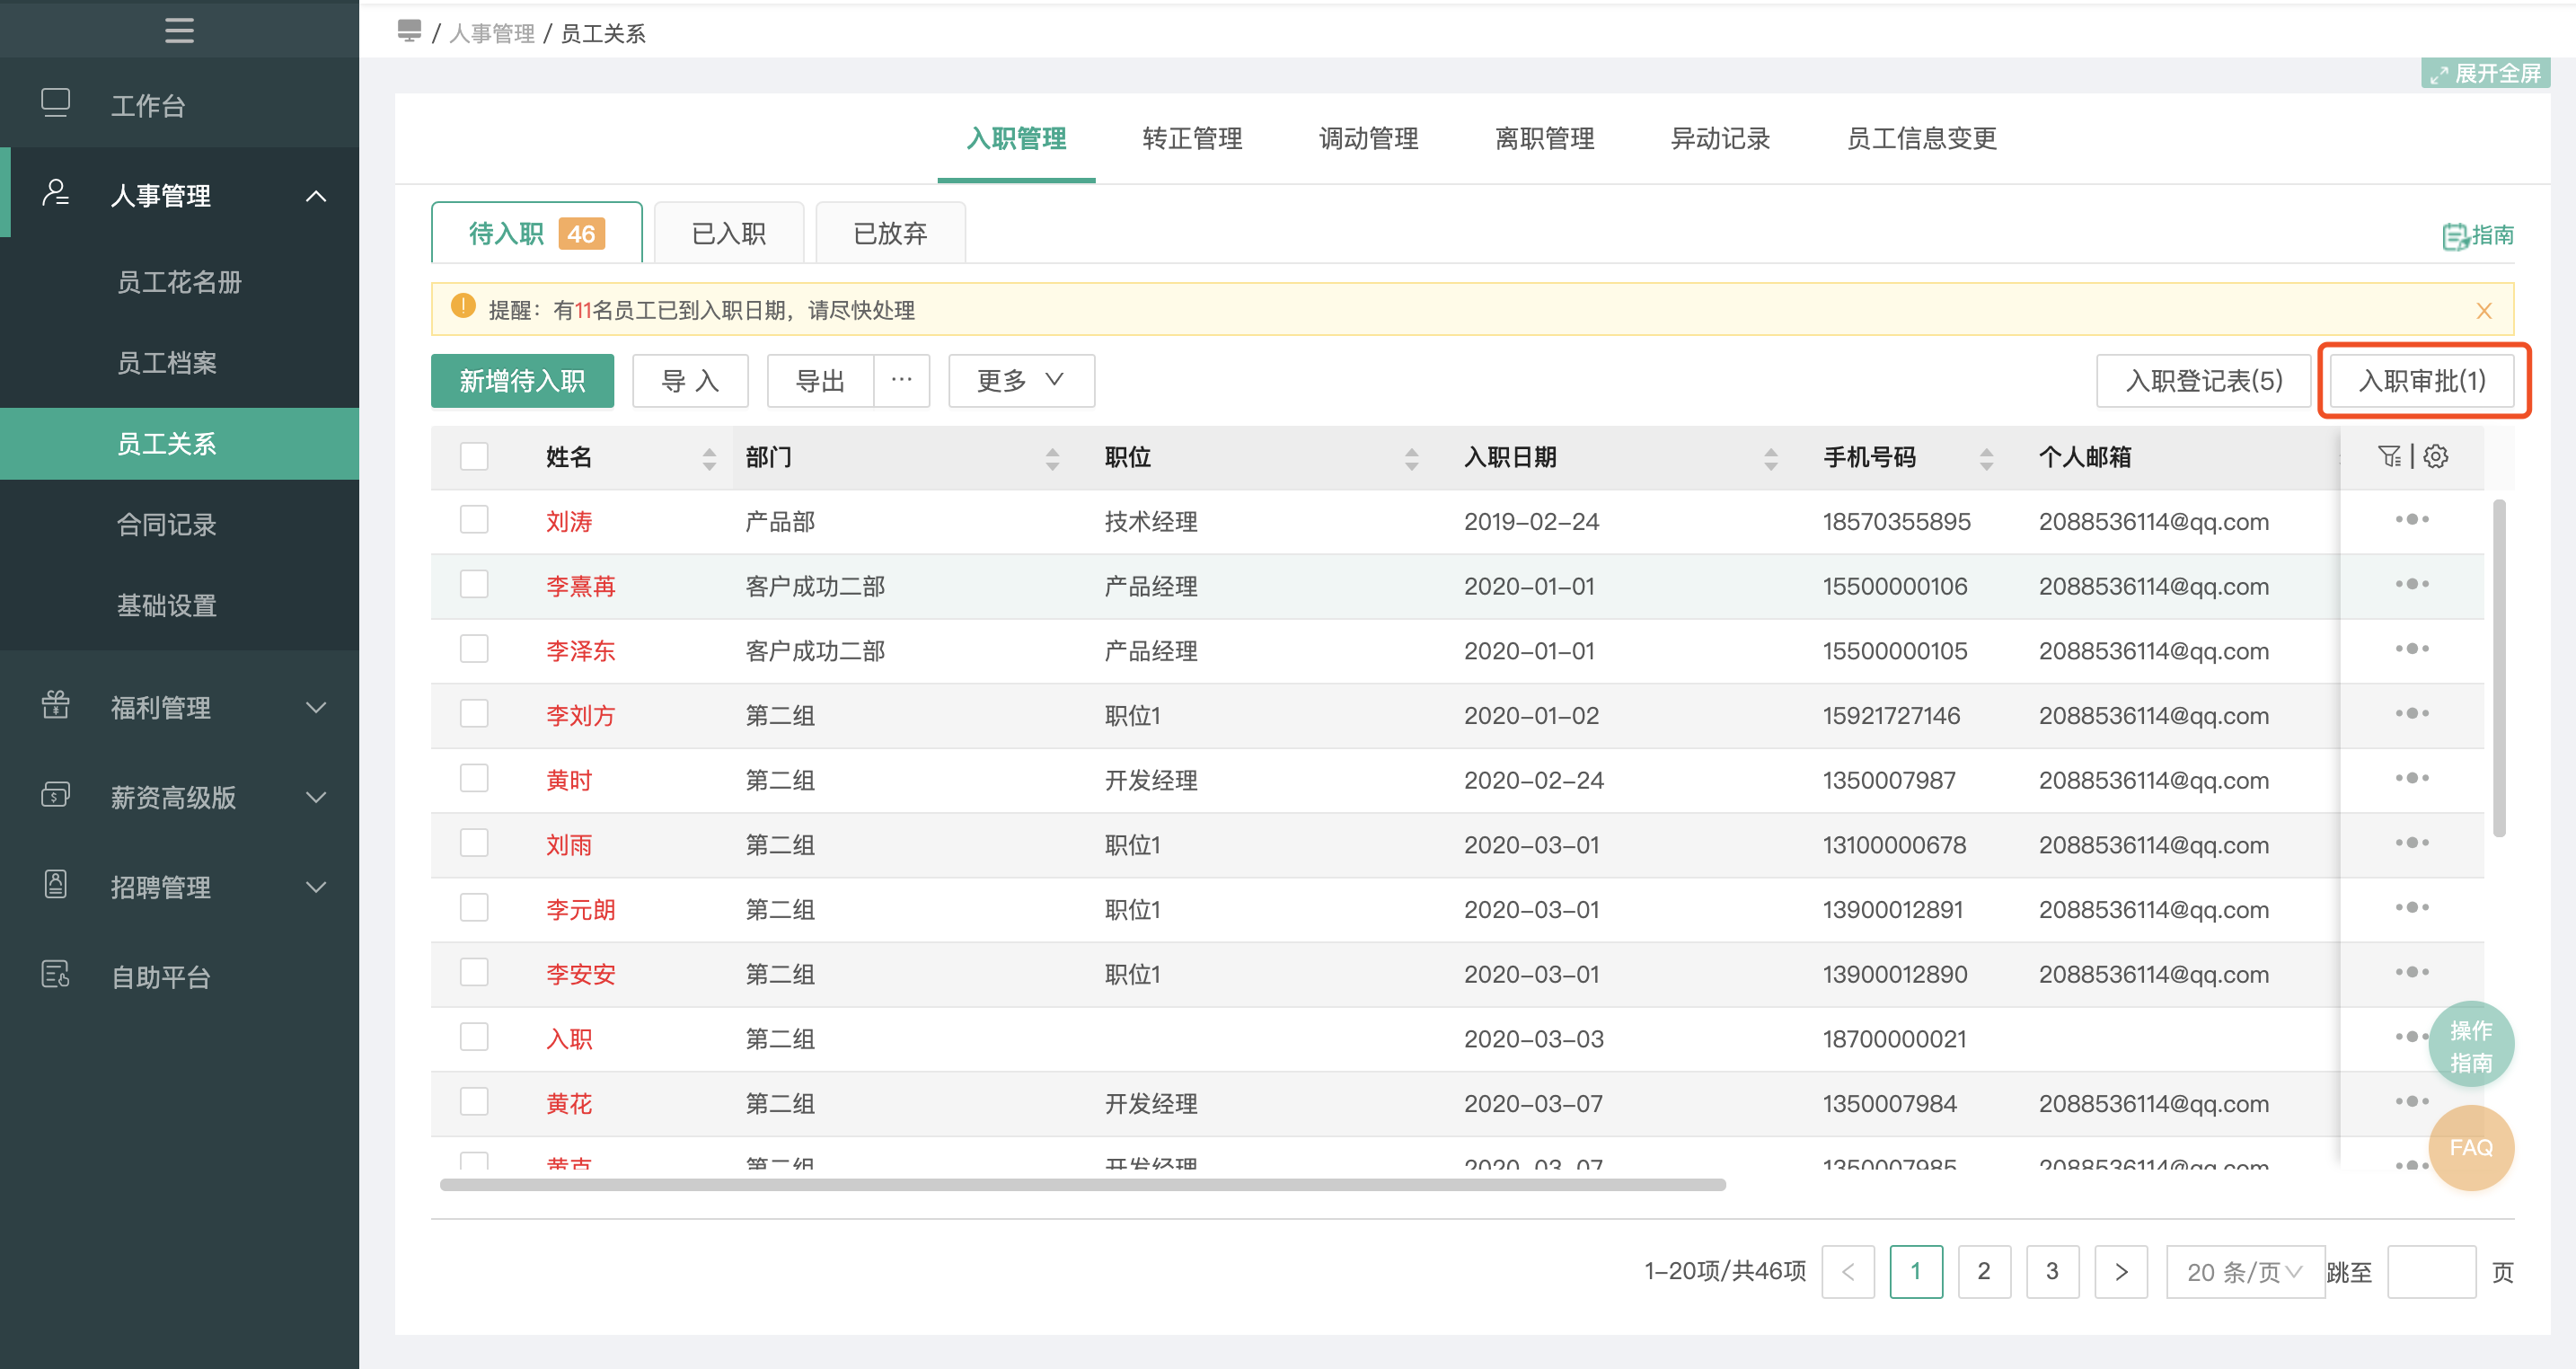Check the row checkbox for 李泽东
This screenshot has width=2576, height=1369.
click(474, 649)
